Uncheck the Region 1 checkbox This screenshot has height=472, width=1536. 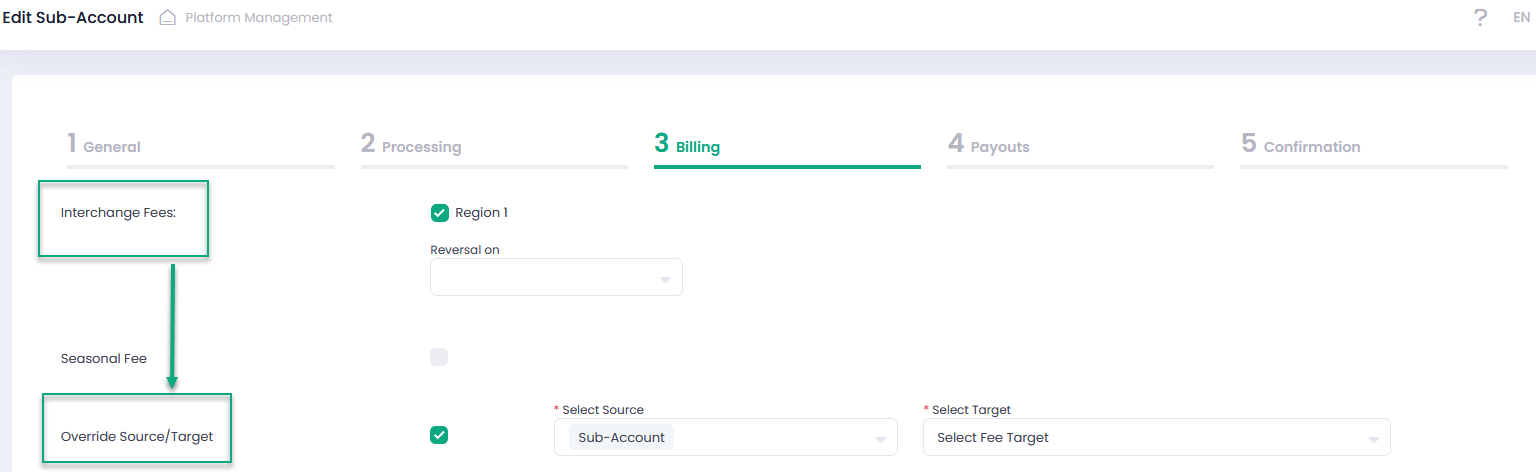pyautogui.click(x=439, y=213)
